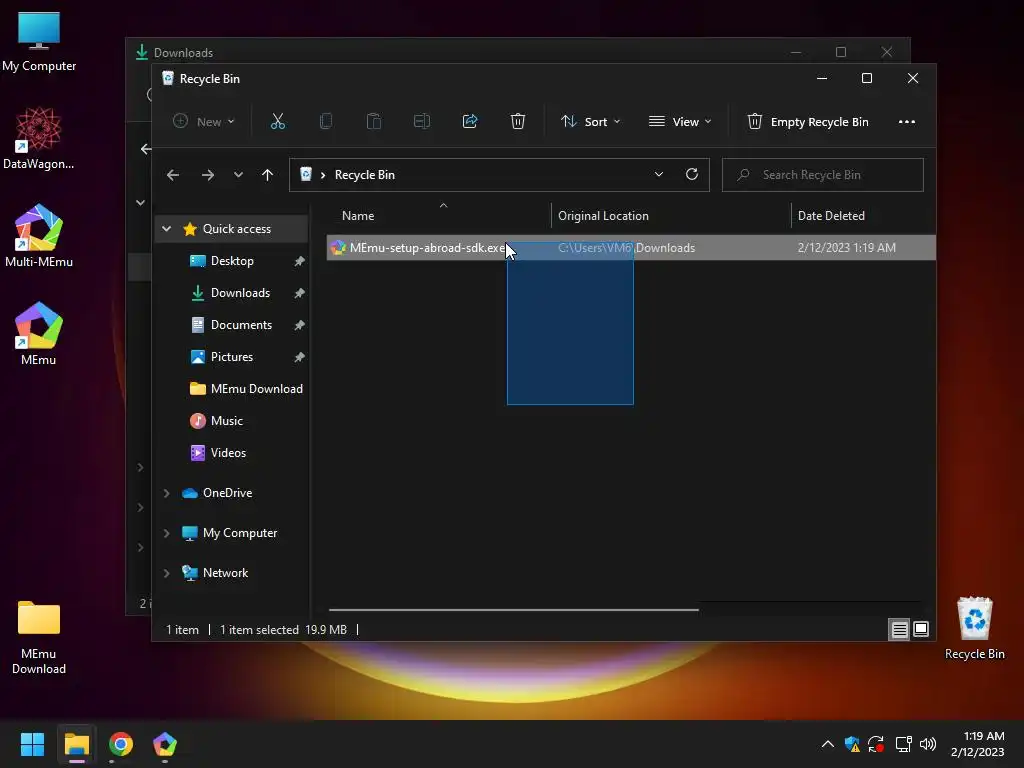Screen dimensions: 1024x768
Task: Click File Explorer in the taskbar
Action: 77,744
